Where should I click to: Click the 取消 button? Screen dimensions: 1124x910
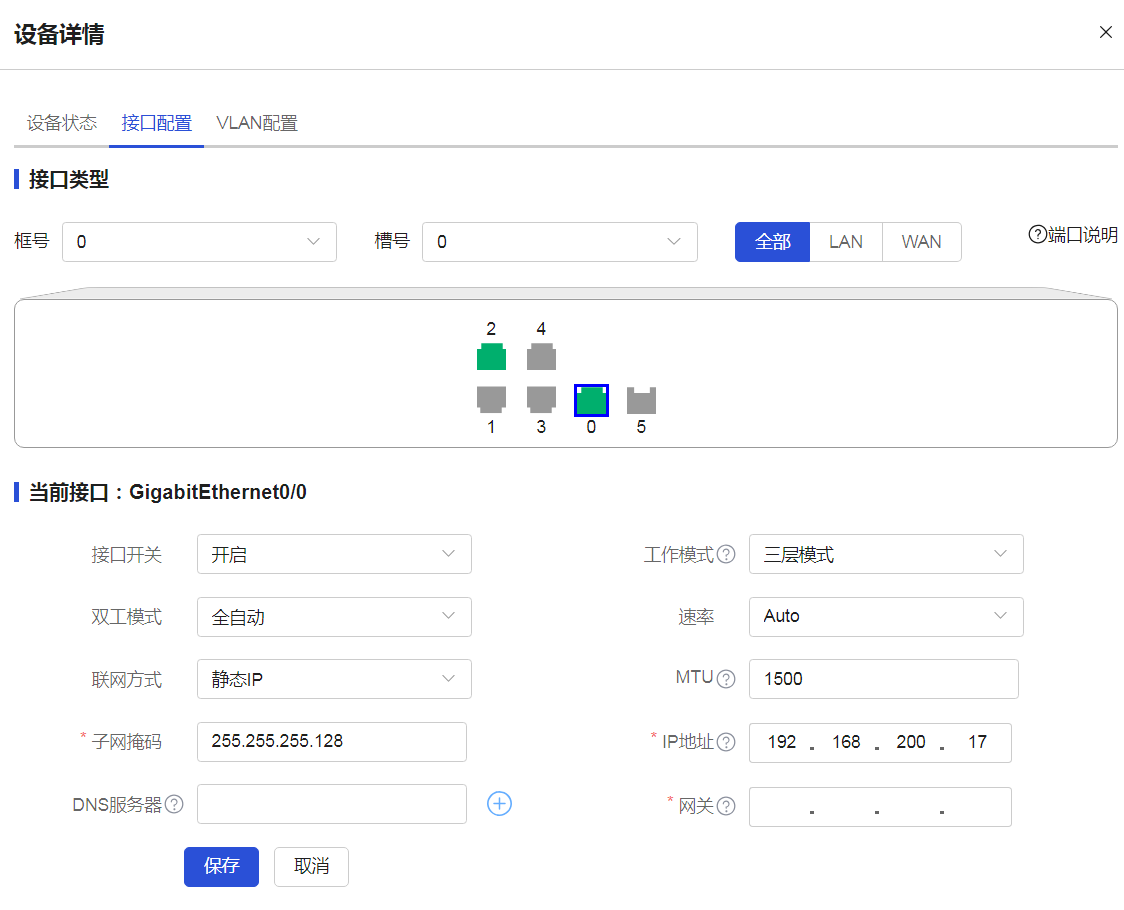(311, 866)
